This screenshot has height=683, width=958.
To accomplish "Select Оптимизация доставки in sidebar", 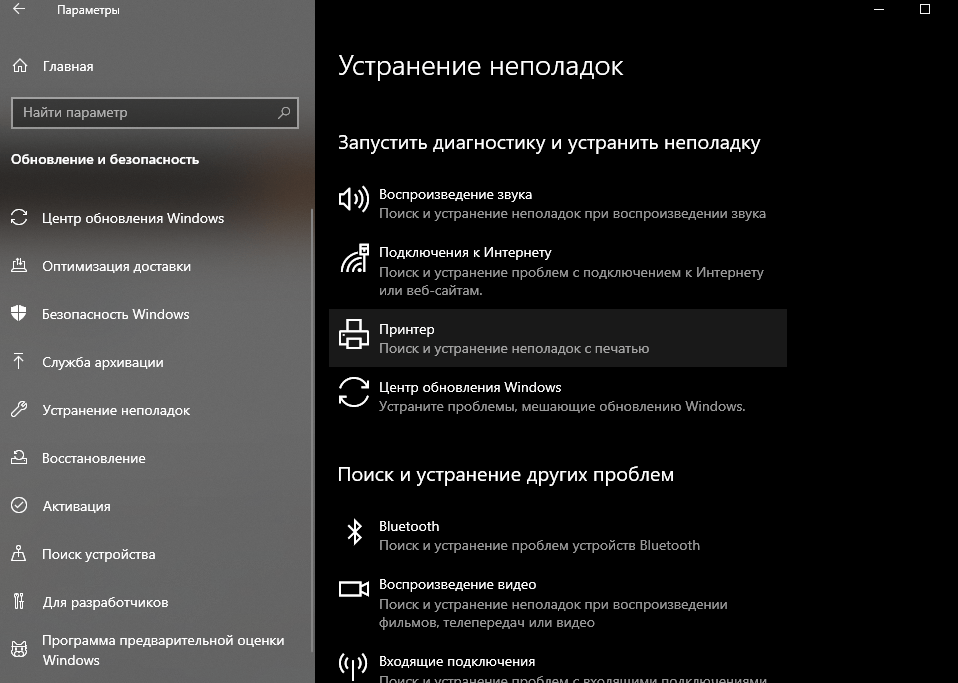I will (x=116, y=266).
